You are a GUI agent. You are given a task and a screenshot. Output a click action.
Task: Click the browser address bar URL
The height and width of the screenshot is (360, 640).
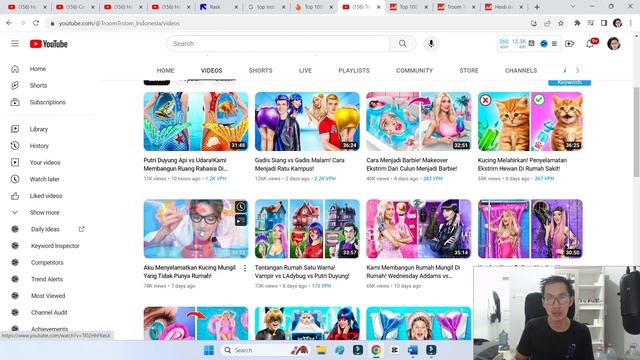pos(119,23)
